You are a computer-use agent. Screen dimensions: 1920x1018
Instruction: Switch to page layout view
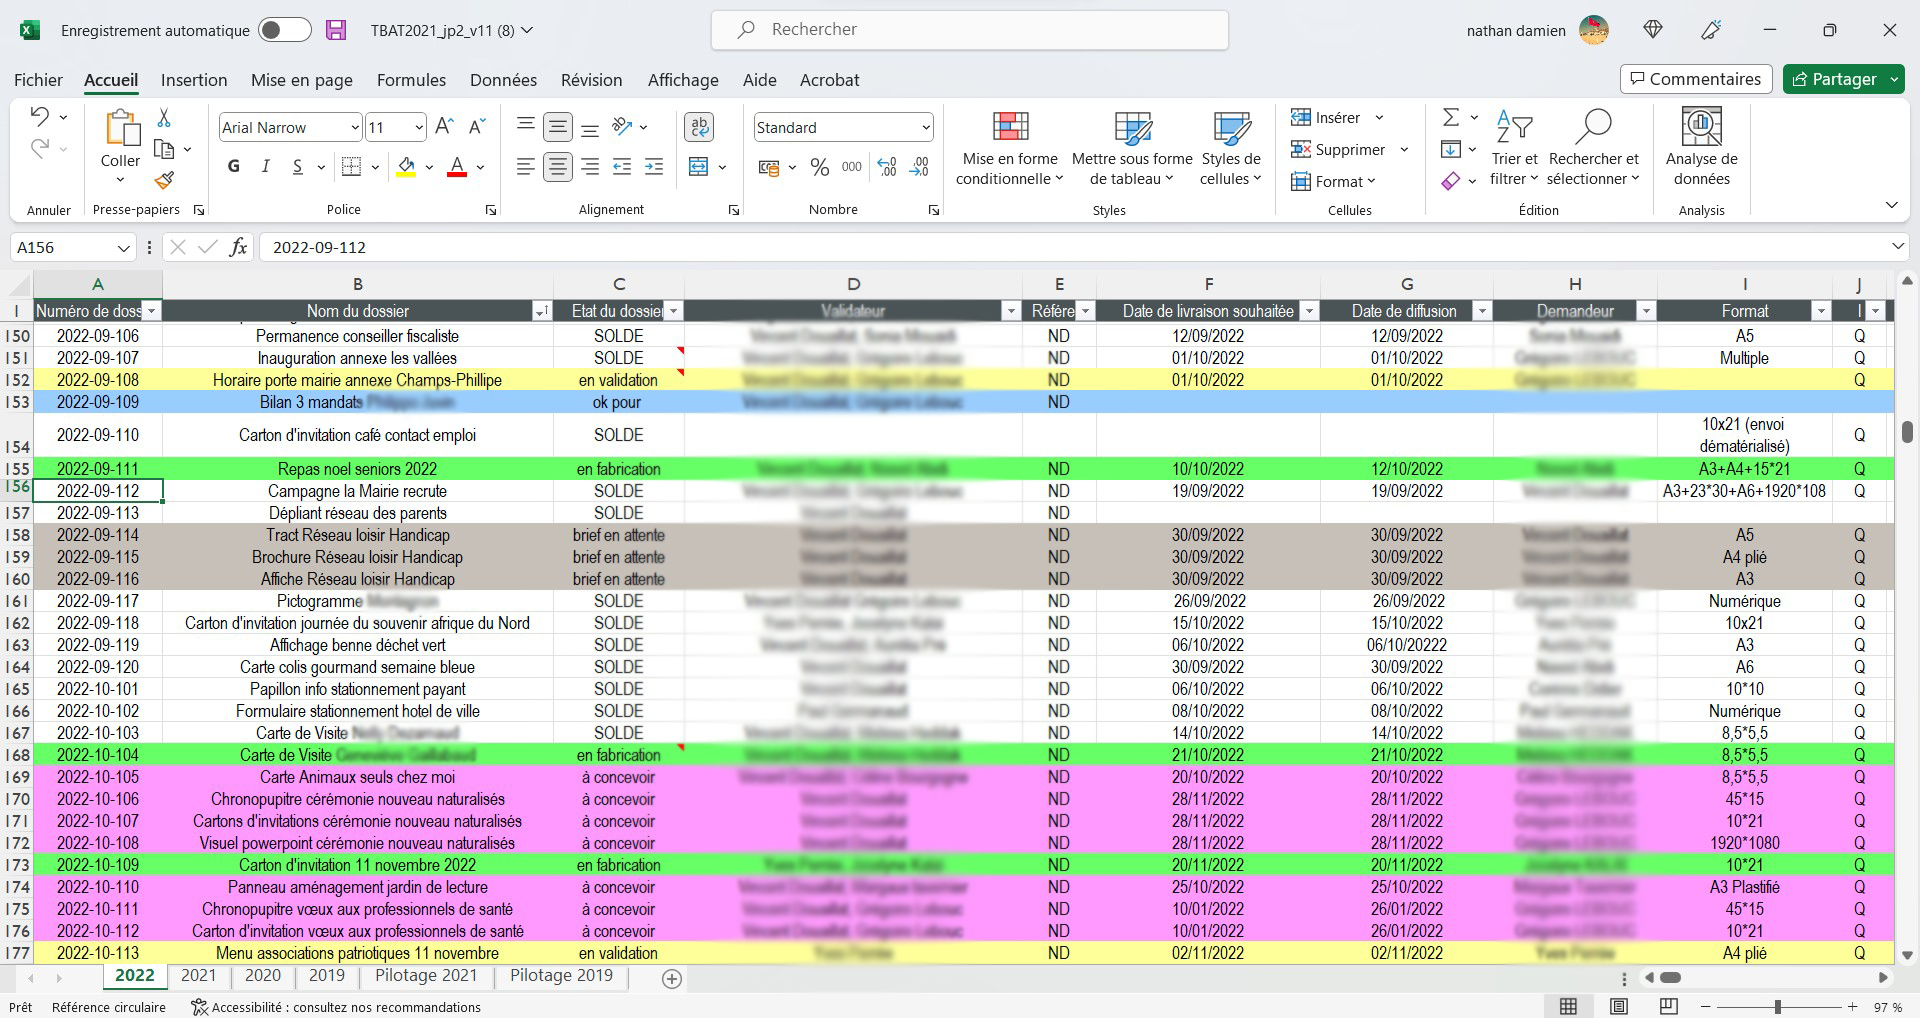click(1619, 1006)
